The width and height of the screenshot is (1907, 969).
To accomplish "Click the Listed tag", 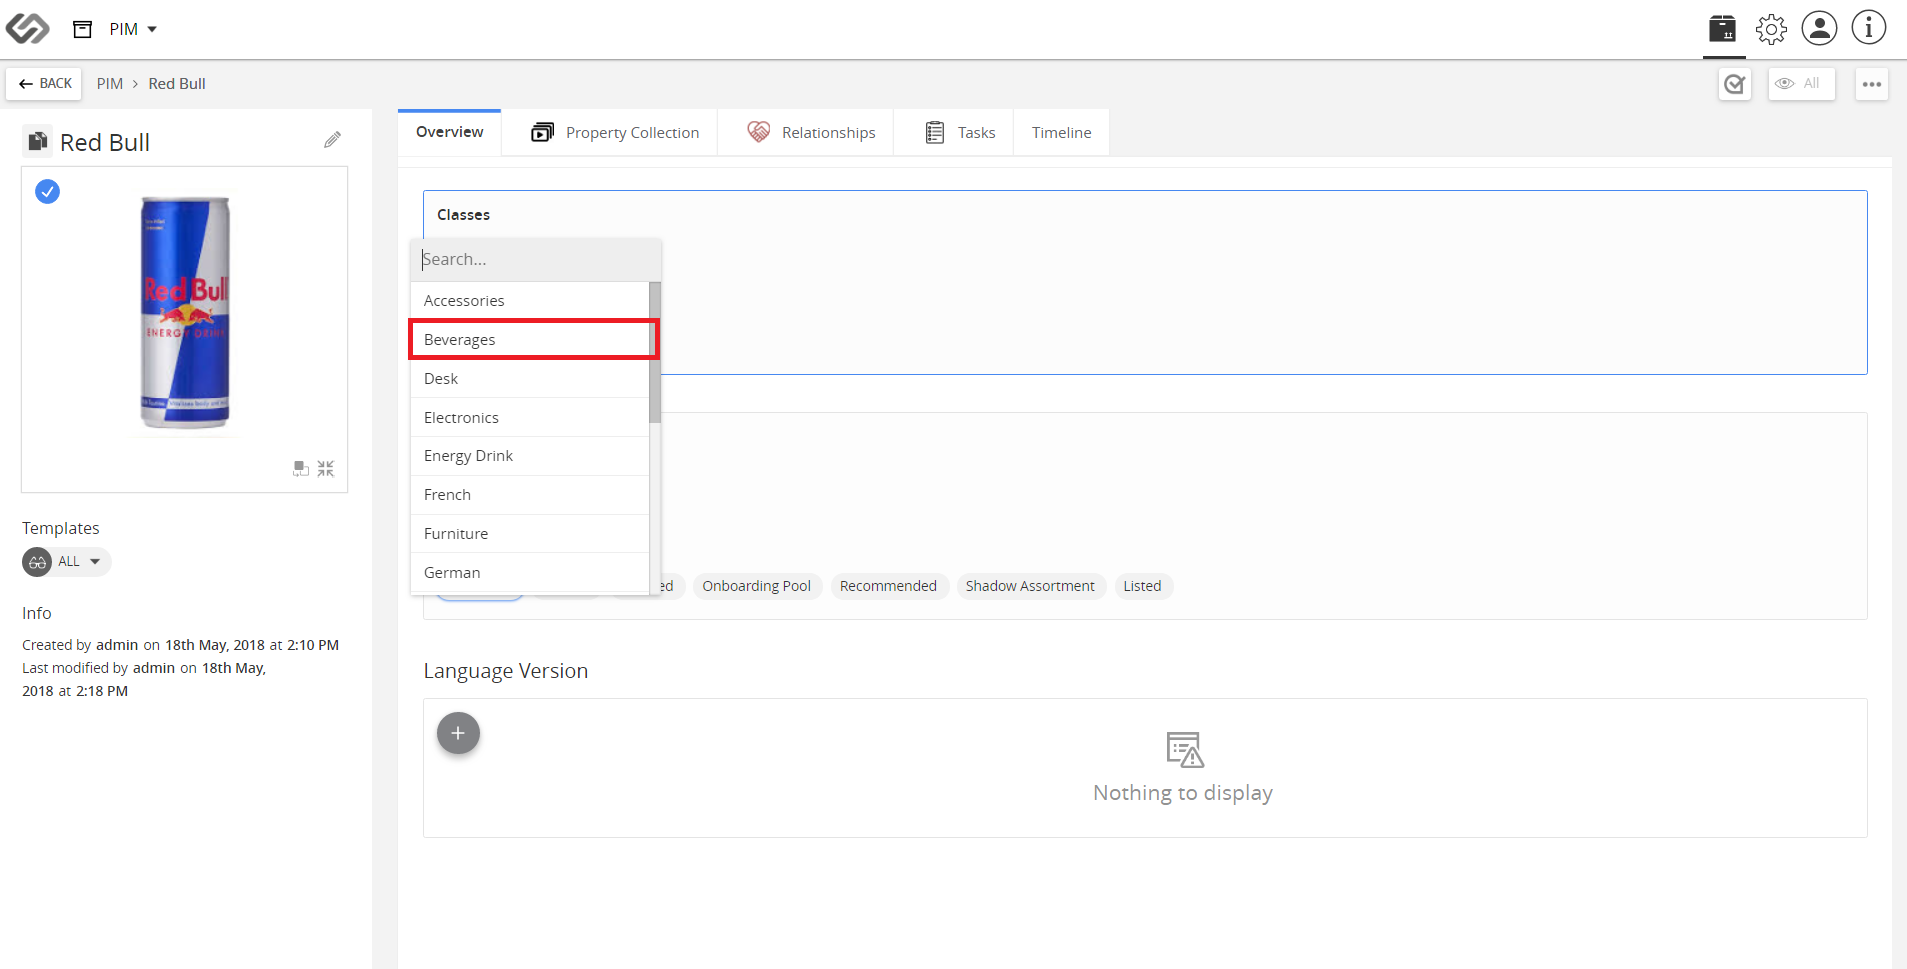I will point(1142,586).
